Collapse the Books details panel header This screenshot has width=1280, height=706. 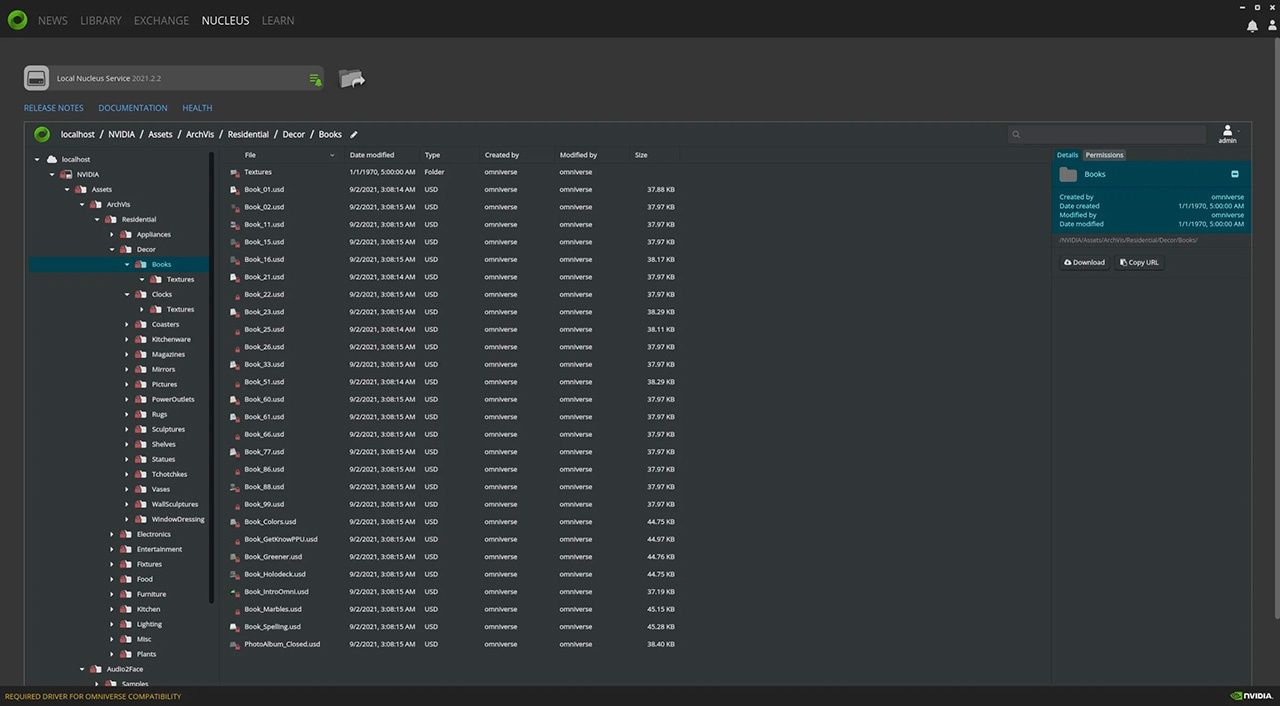click(x=1235, y=174)
